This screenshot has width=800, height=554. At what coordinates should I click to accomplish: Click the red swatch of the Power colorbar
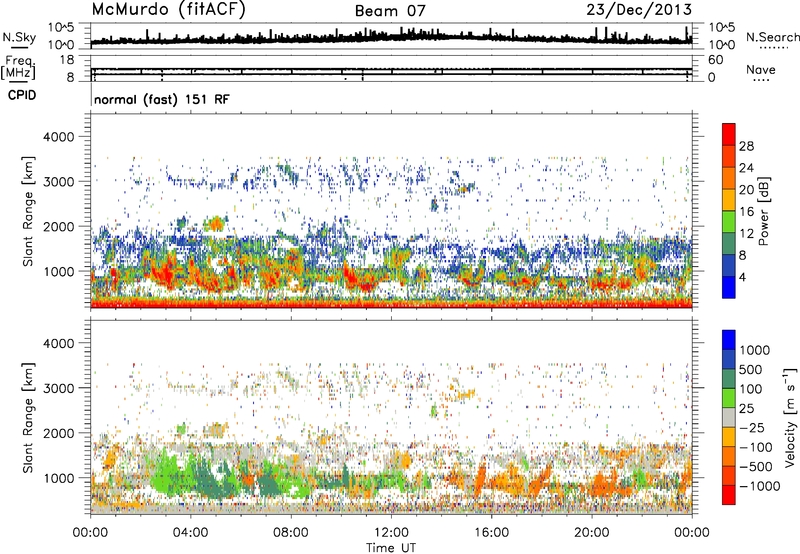(729, 135)
